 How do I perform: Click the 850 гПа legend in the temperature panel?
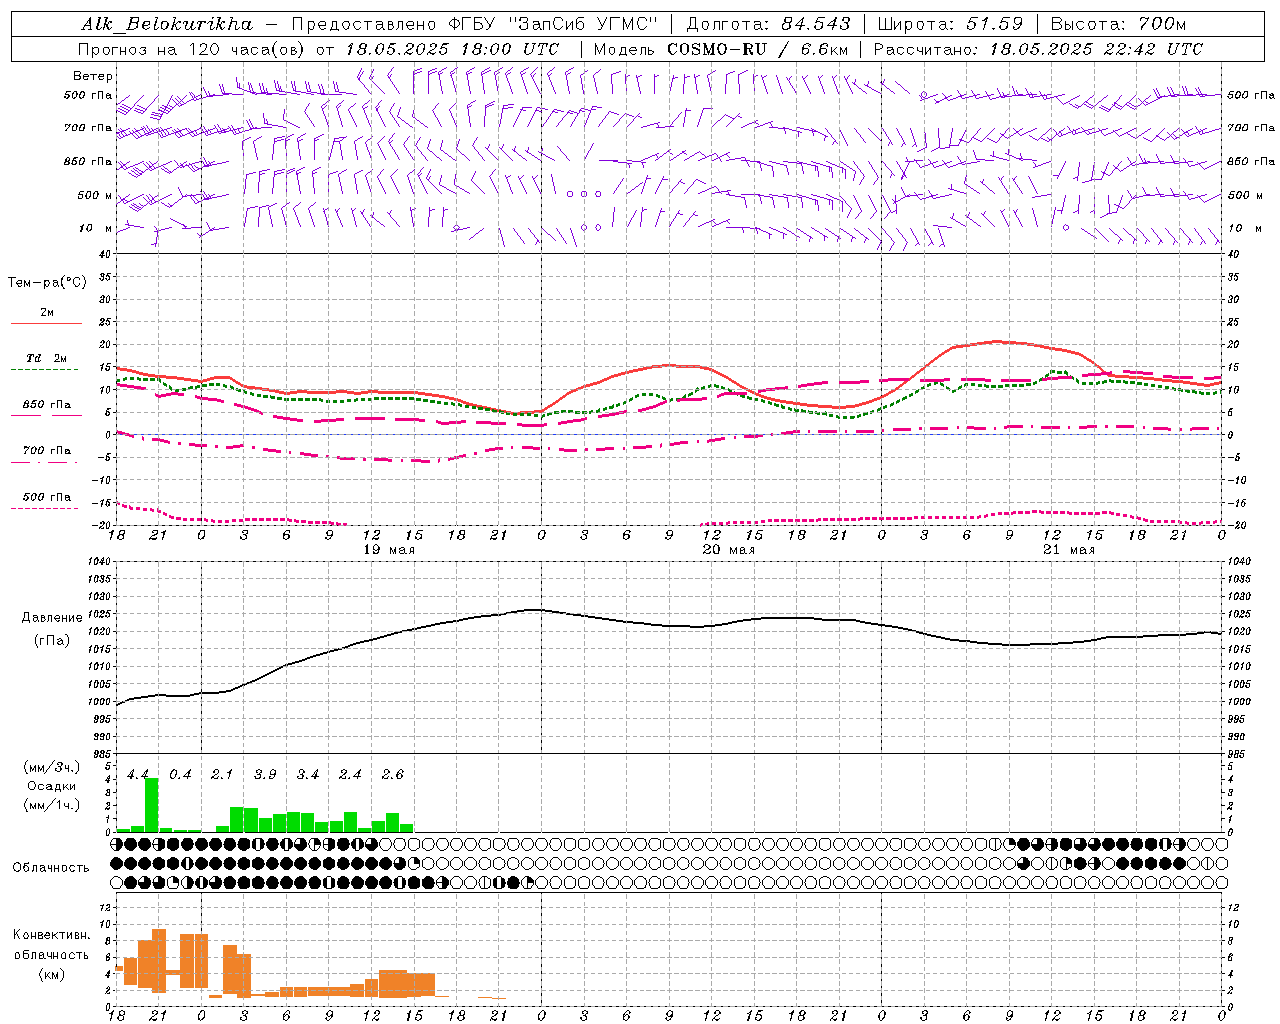46,405
